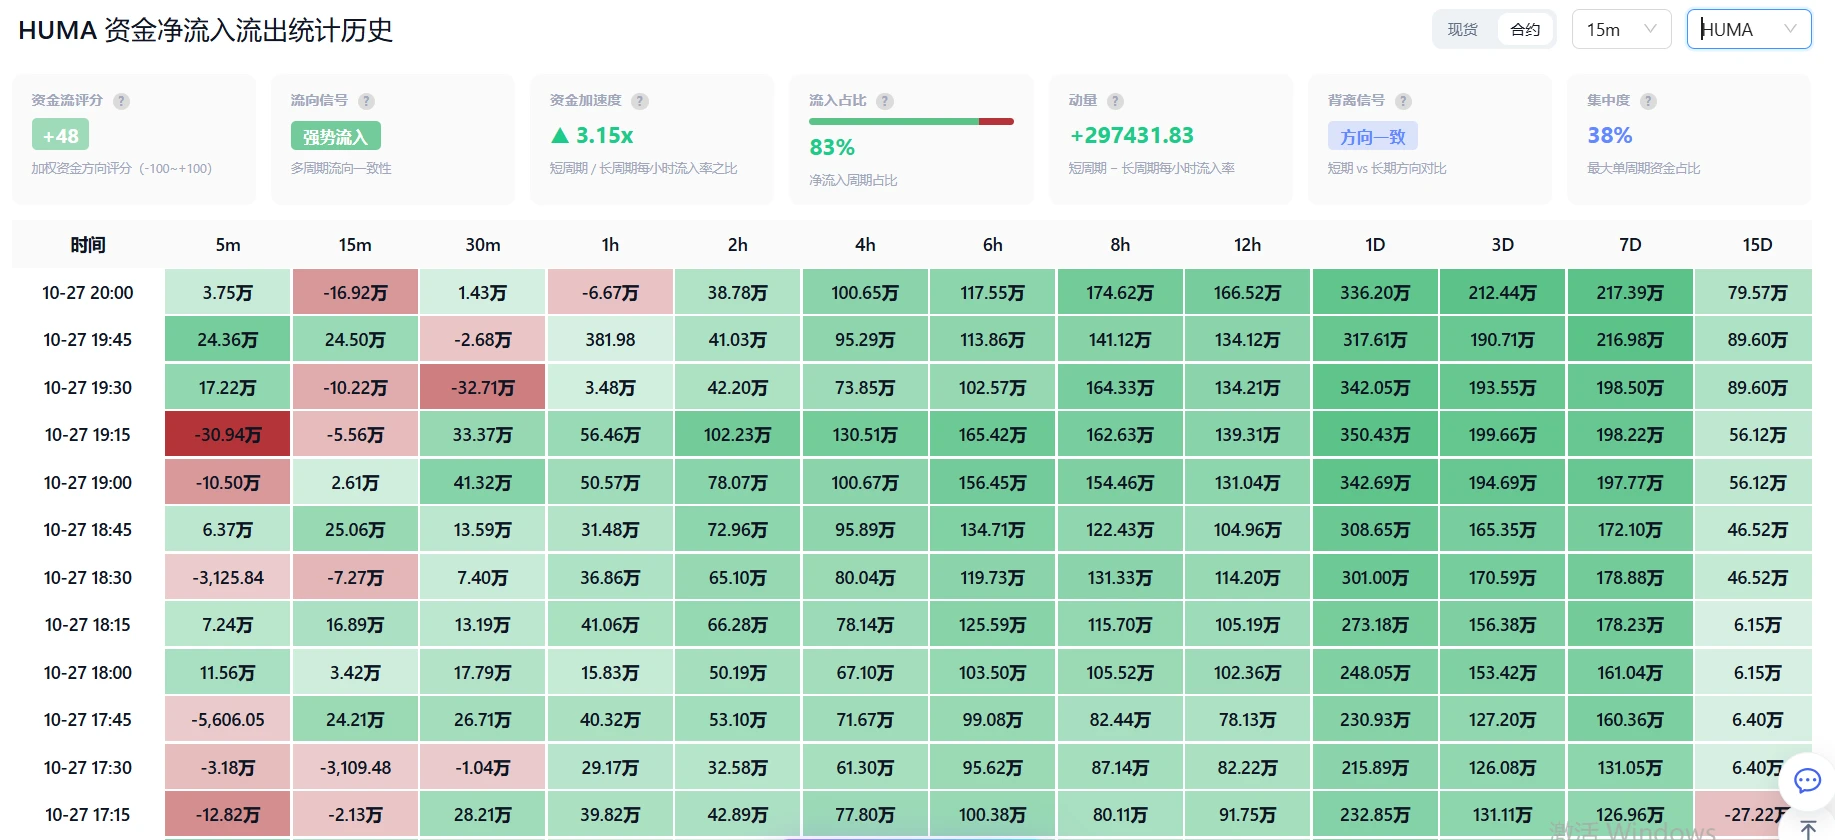This screenshot has width=1835, height=840.
Task: Click the 强势流入 signal tag
Action: point(336,136)
